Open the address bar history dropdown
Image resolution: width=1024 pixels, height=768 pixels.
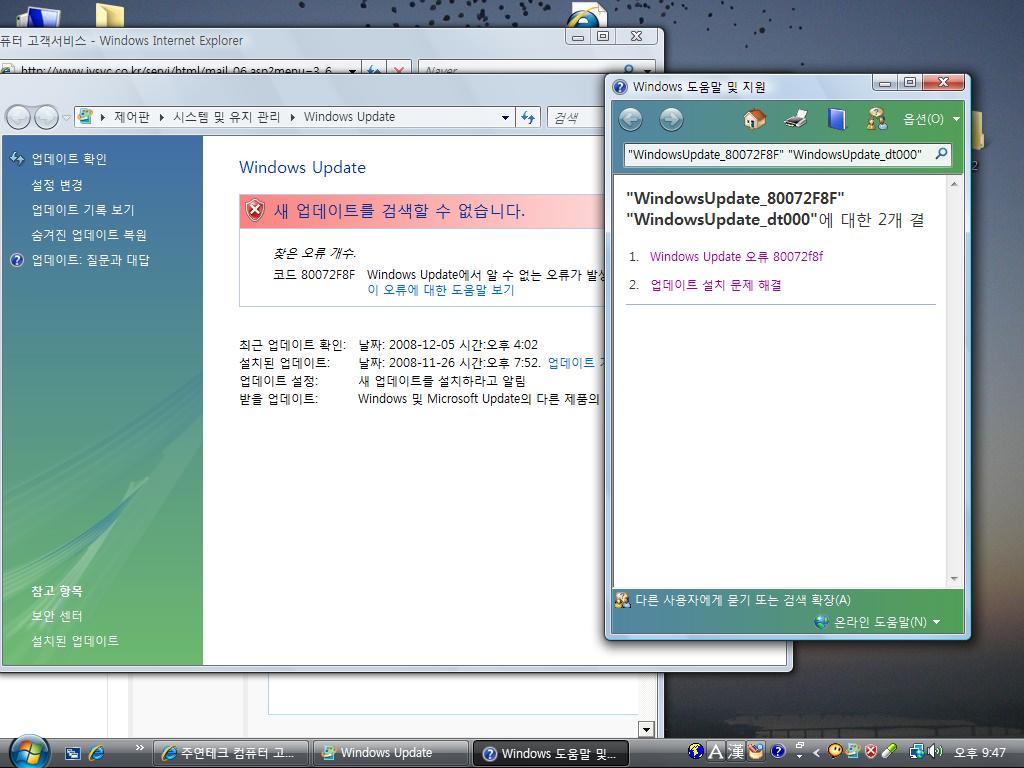tap(505, 118)
